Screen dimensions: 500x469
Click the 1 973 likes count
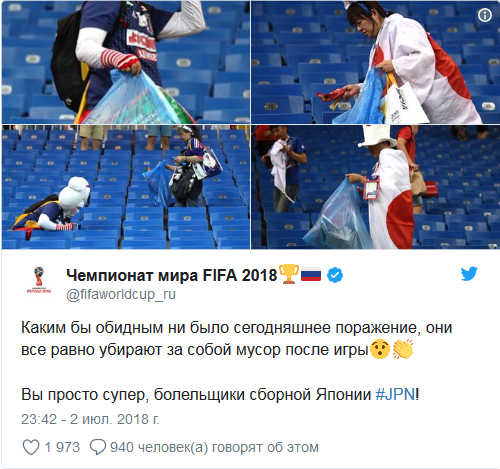point(62,447)
